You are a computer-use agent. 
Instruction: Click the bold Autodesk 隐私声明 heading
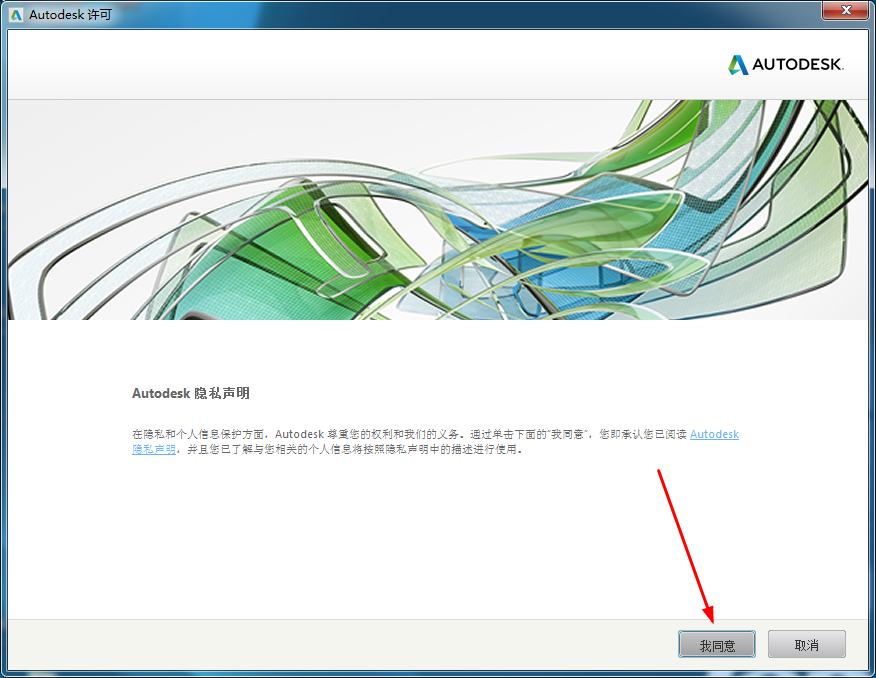[x=190, y=394]
